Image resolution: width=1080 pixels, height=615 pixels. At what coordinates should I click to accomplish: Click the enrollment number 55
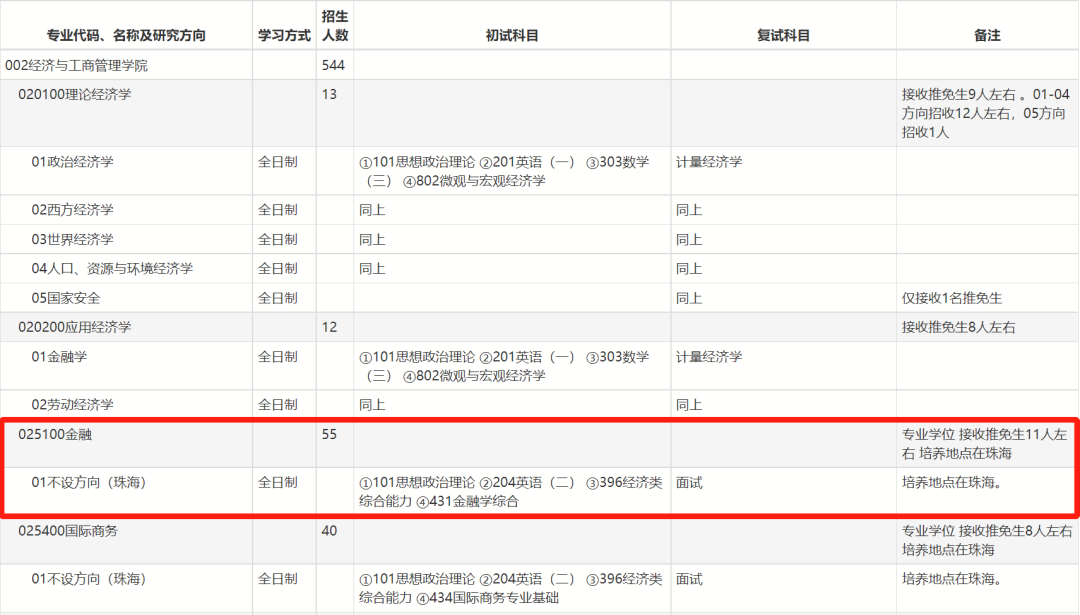[x=329, y=435]
